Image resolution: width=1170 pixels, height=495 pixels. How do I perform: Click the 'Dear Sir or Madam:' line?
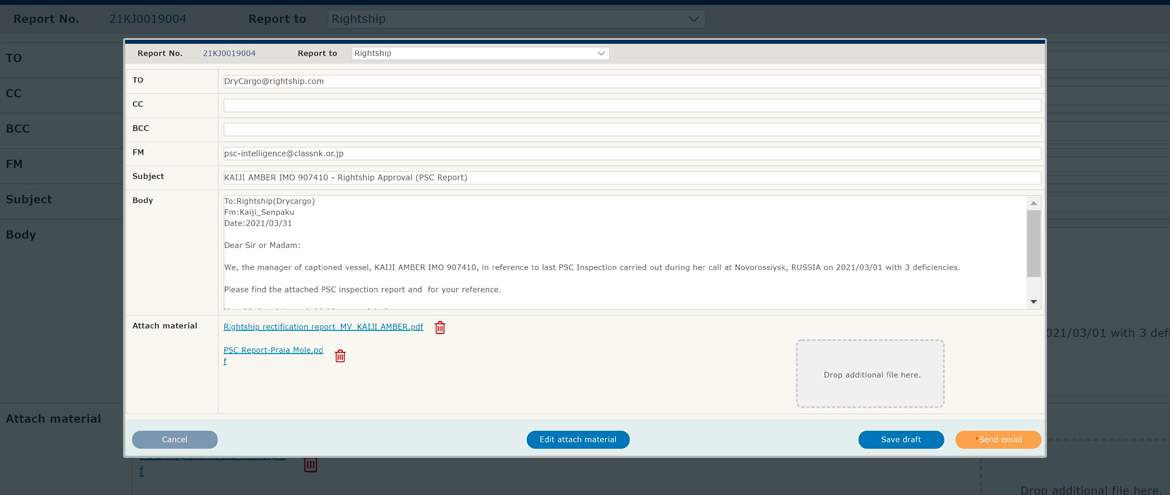[x=261, y=245]
